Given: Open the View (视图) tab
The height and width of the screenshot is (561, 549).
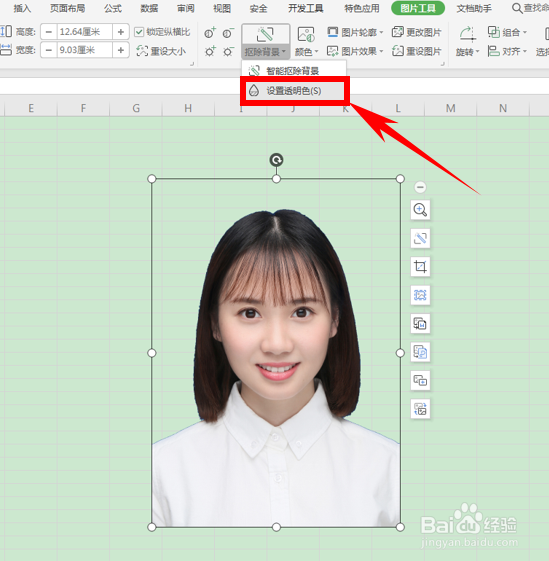Looking at the screenshot, I should coord(222,8).
